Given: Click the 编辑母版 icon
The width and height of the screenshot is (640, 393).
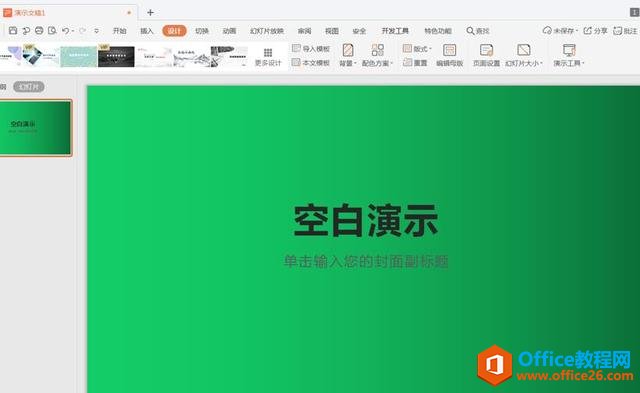Looking at the screenshot, I should pyautogui.click(x=449, y=50).
